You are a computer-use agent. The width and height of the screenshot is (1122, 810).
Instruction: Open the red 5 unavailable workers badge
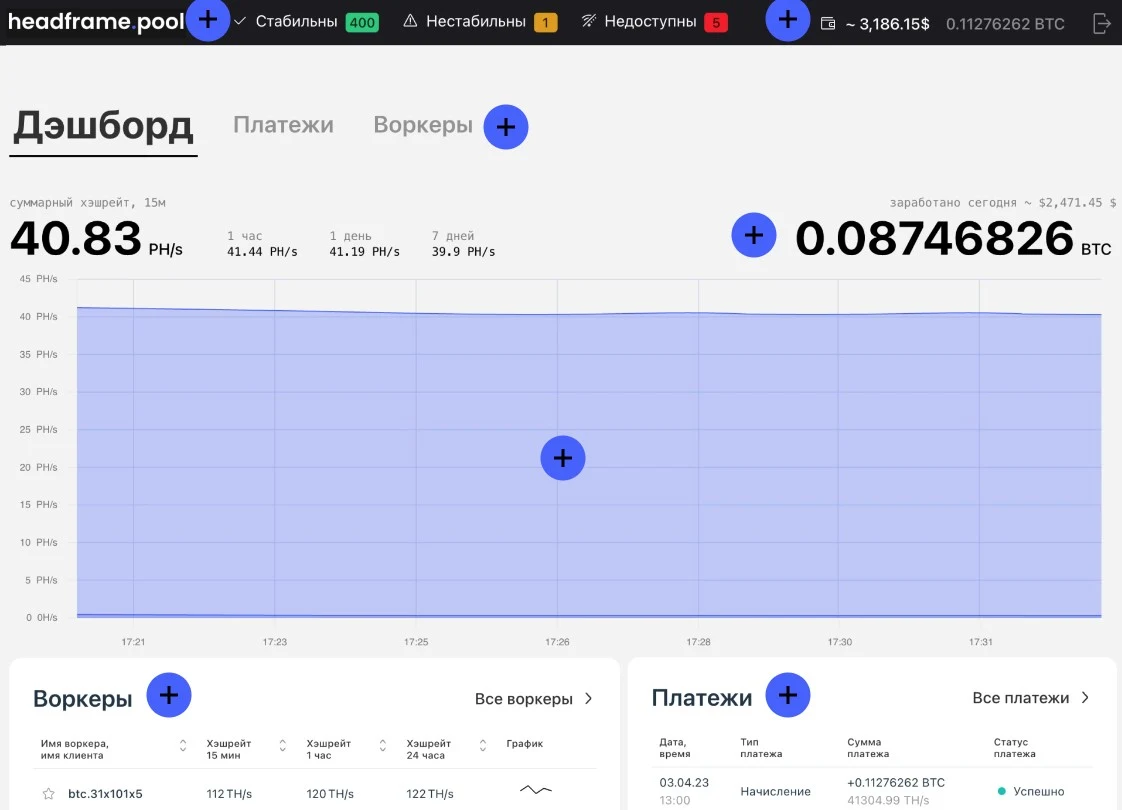pos(716,22)
